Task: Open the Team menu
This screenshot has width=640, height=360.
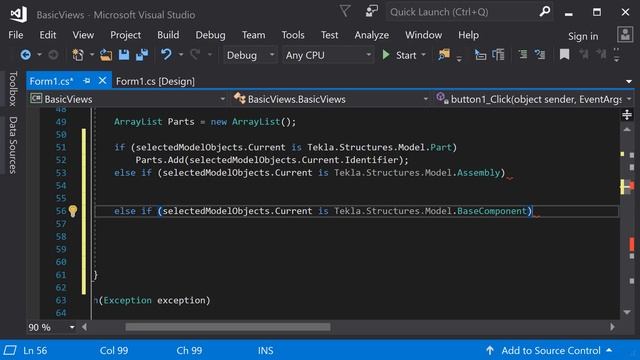Action: click(253, 35)
